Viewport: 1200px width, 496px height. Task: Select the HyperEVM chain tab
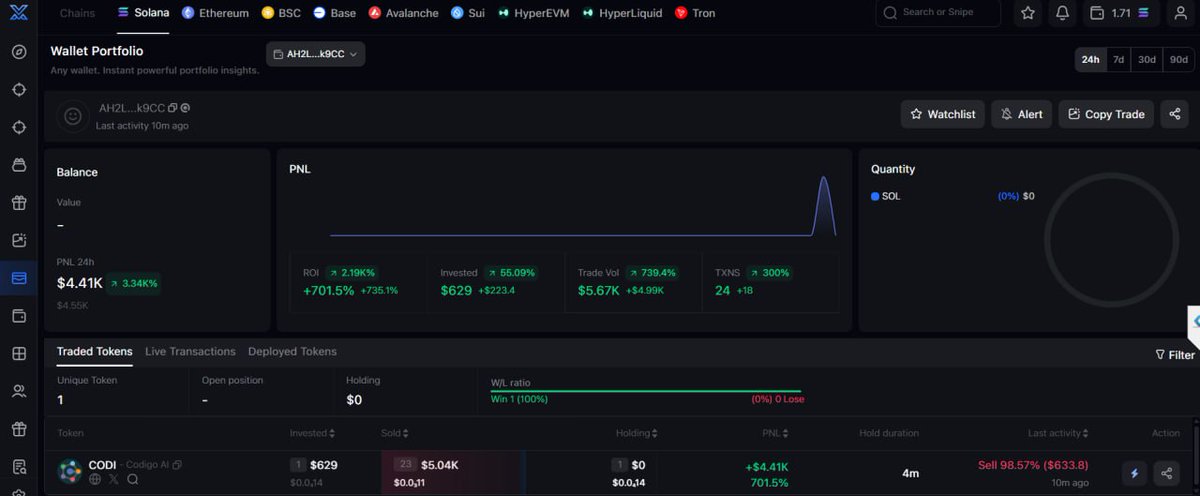[x=533, y=13]
